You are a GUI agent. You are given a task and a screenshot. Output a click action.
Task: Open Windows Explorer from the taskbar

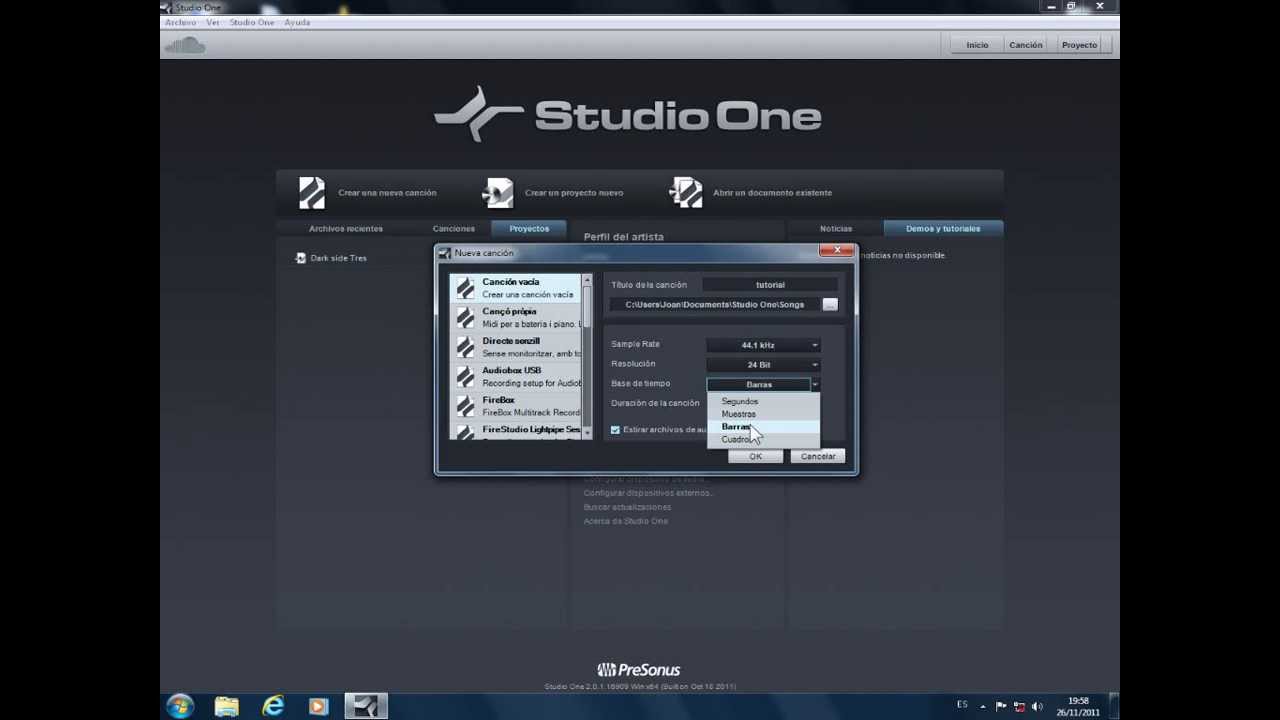click(x=227, y=706)
